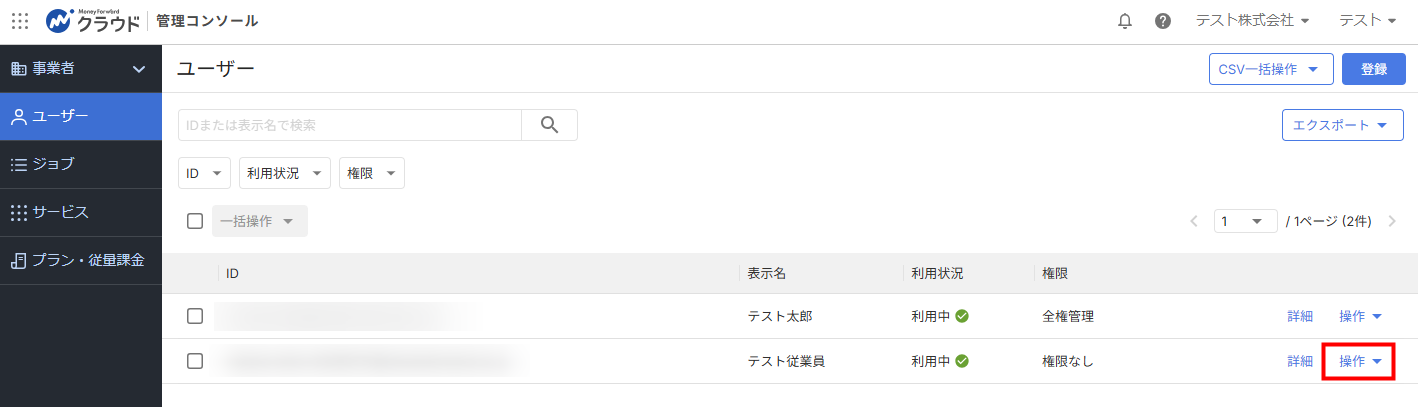Click the notification bell icon
This screenshot has width=1418, height=407.
[1125, 21]
